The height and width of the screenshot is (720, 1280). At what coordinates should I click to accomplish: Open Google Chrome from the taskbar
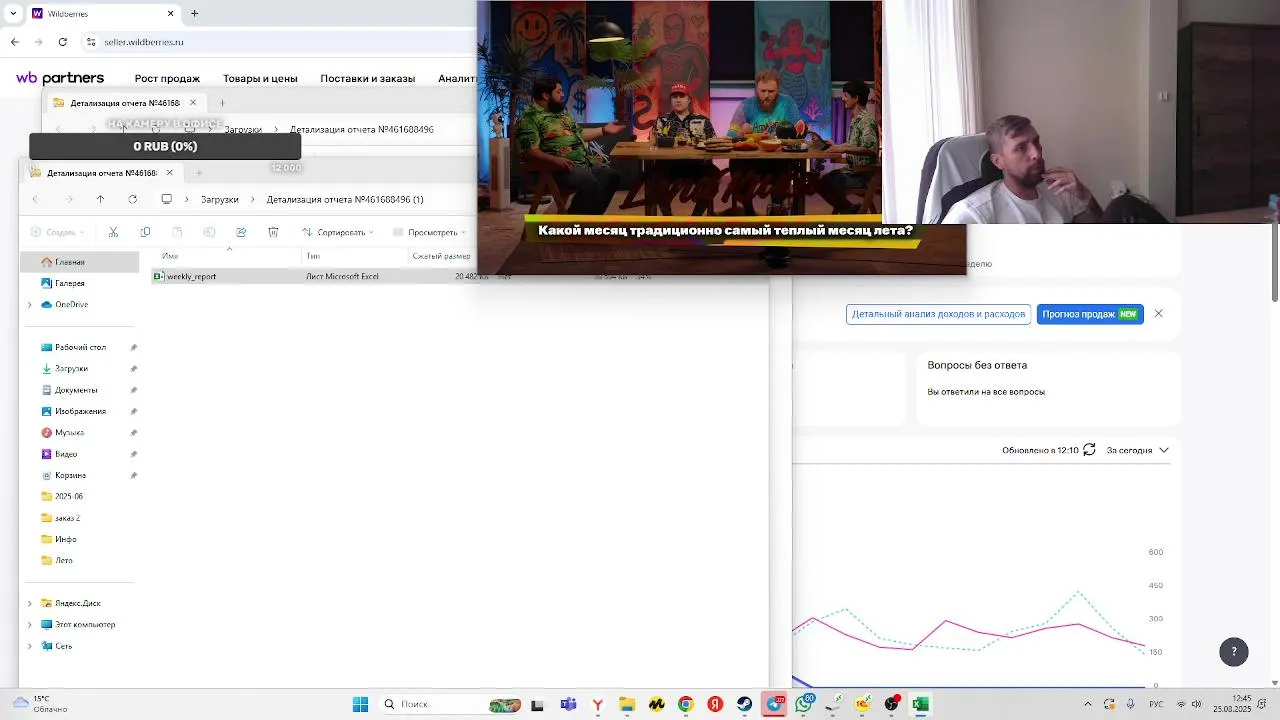point(685,704)
